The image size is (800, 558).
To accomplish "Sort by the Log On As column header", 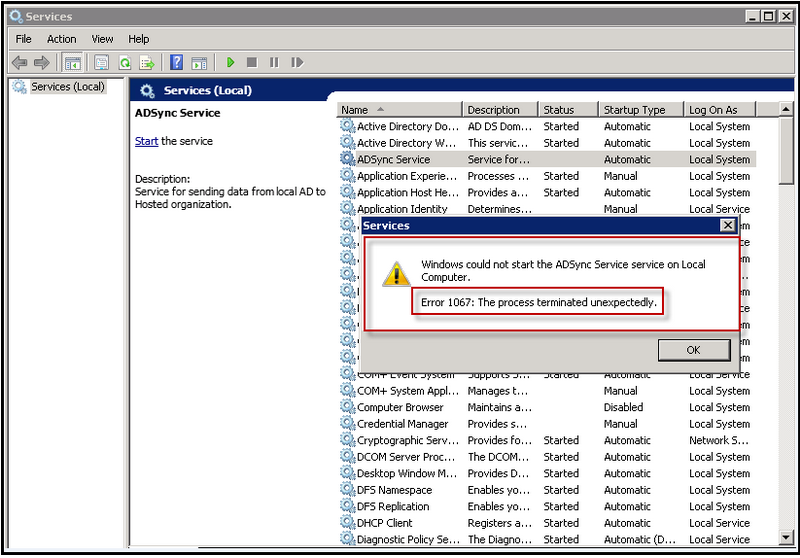I will 719,110.
